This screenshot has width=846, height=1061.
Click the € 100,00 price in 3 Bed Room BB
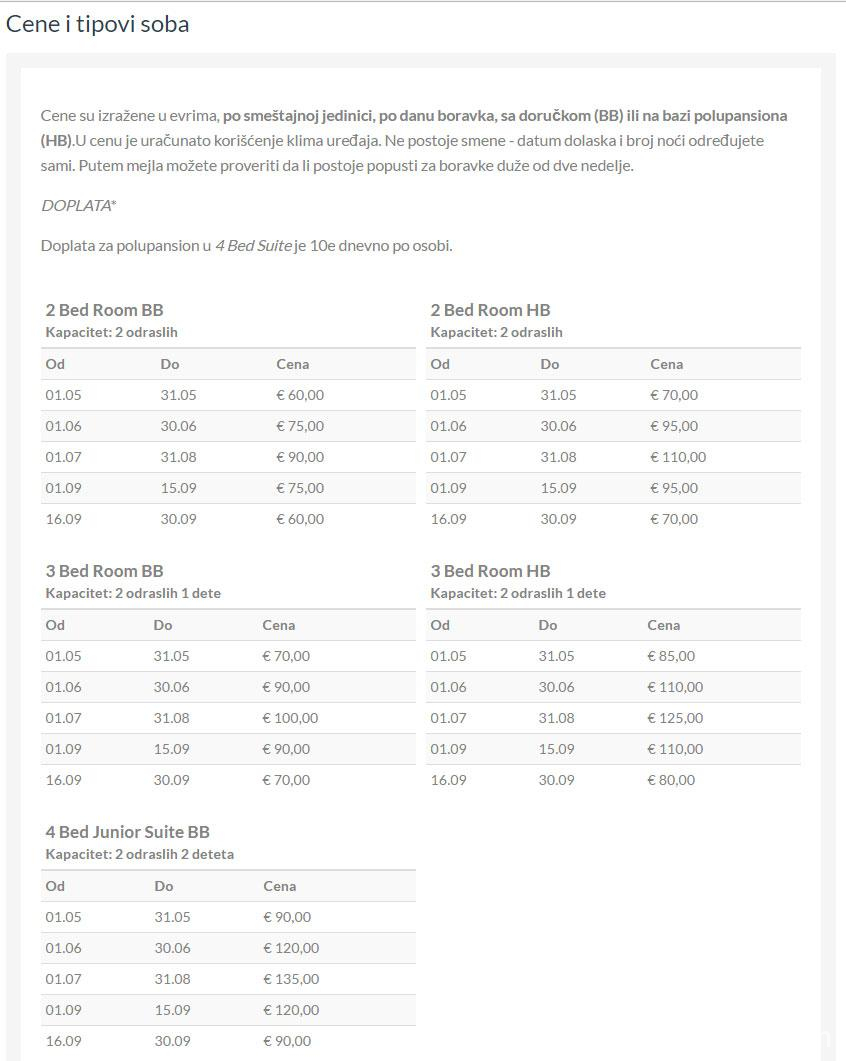290,718
